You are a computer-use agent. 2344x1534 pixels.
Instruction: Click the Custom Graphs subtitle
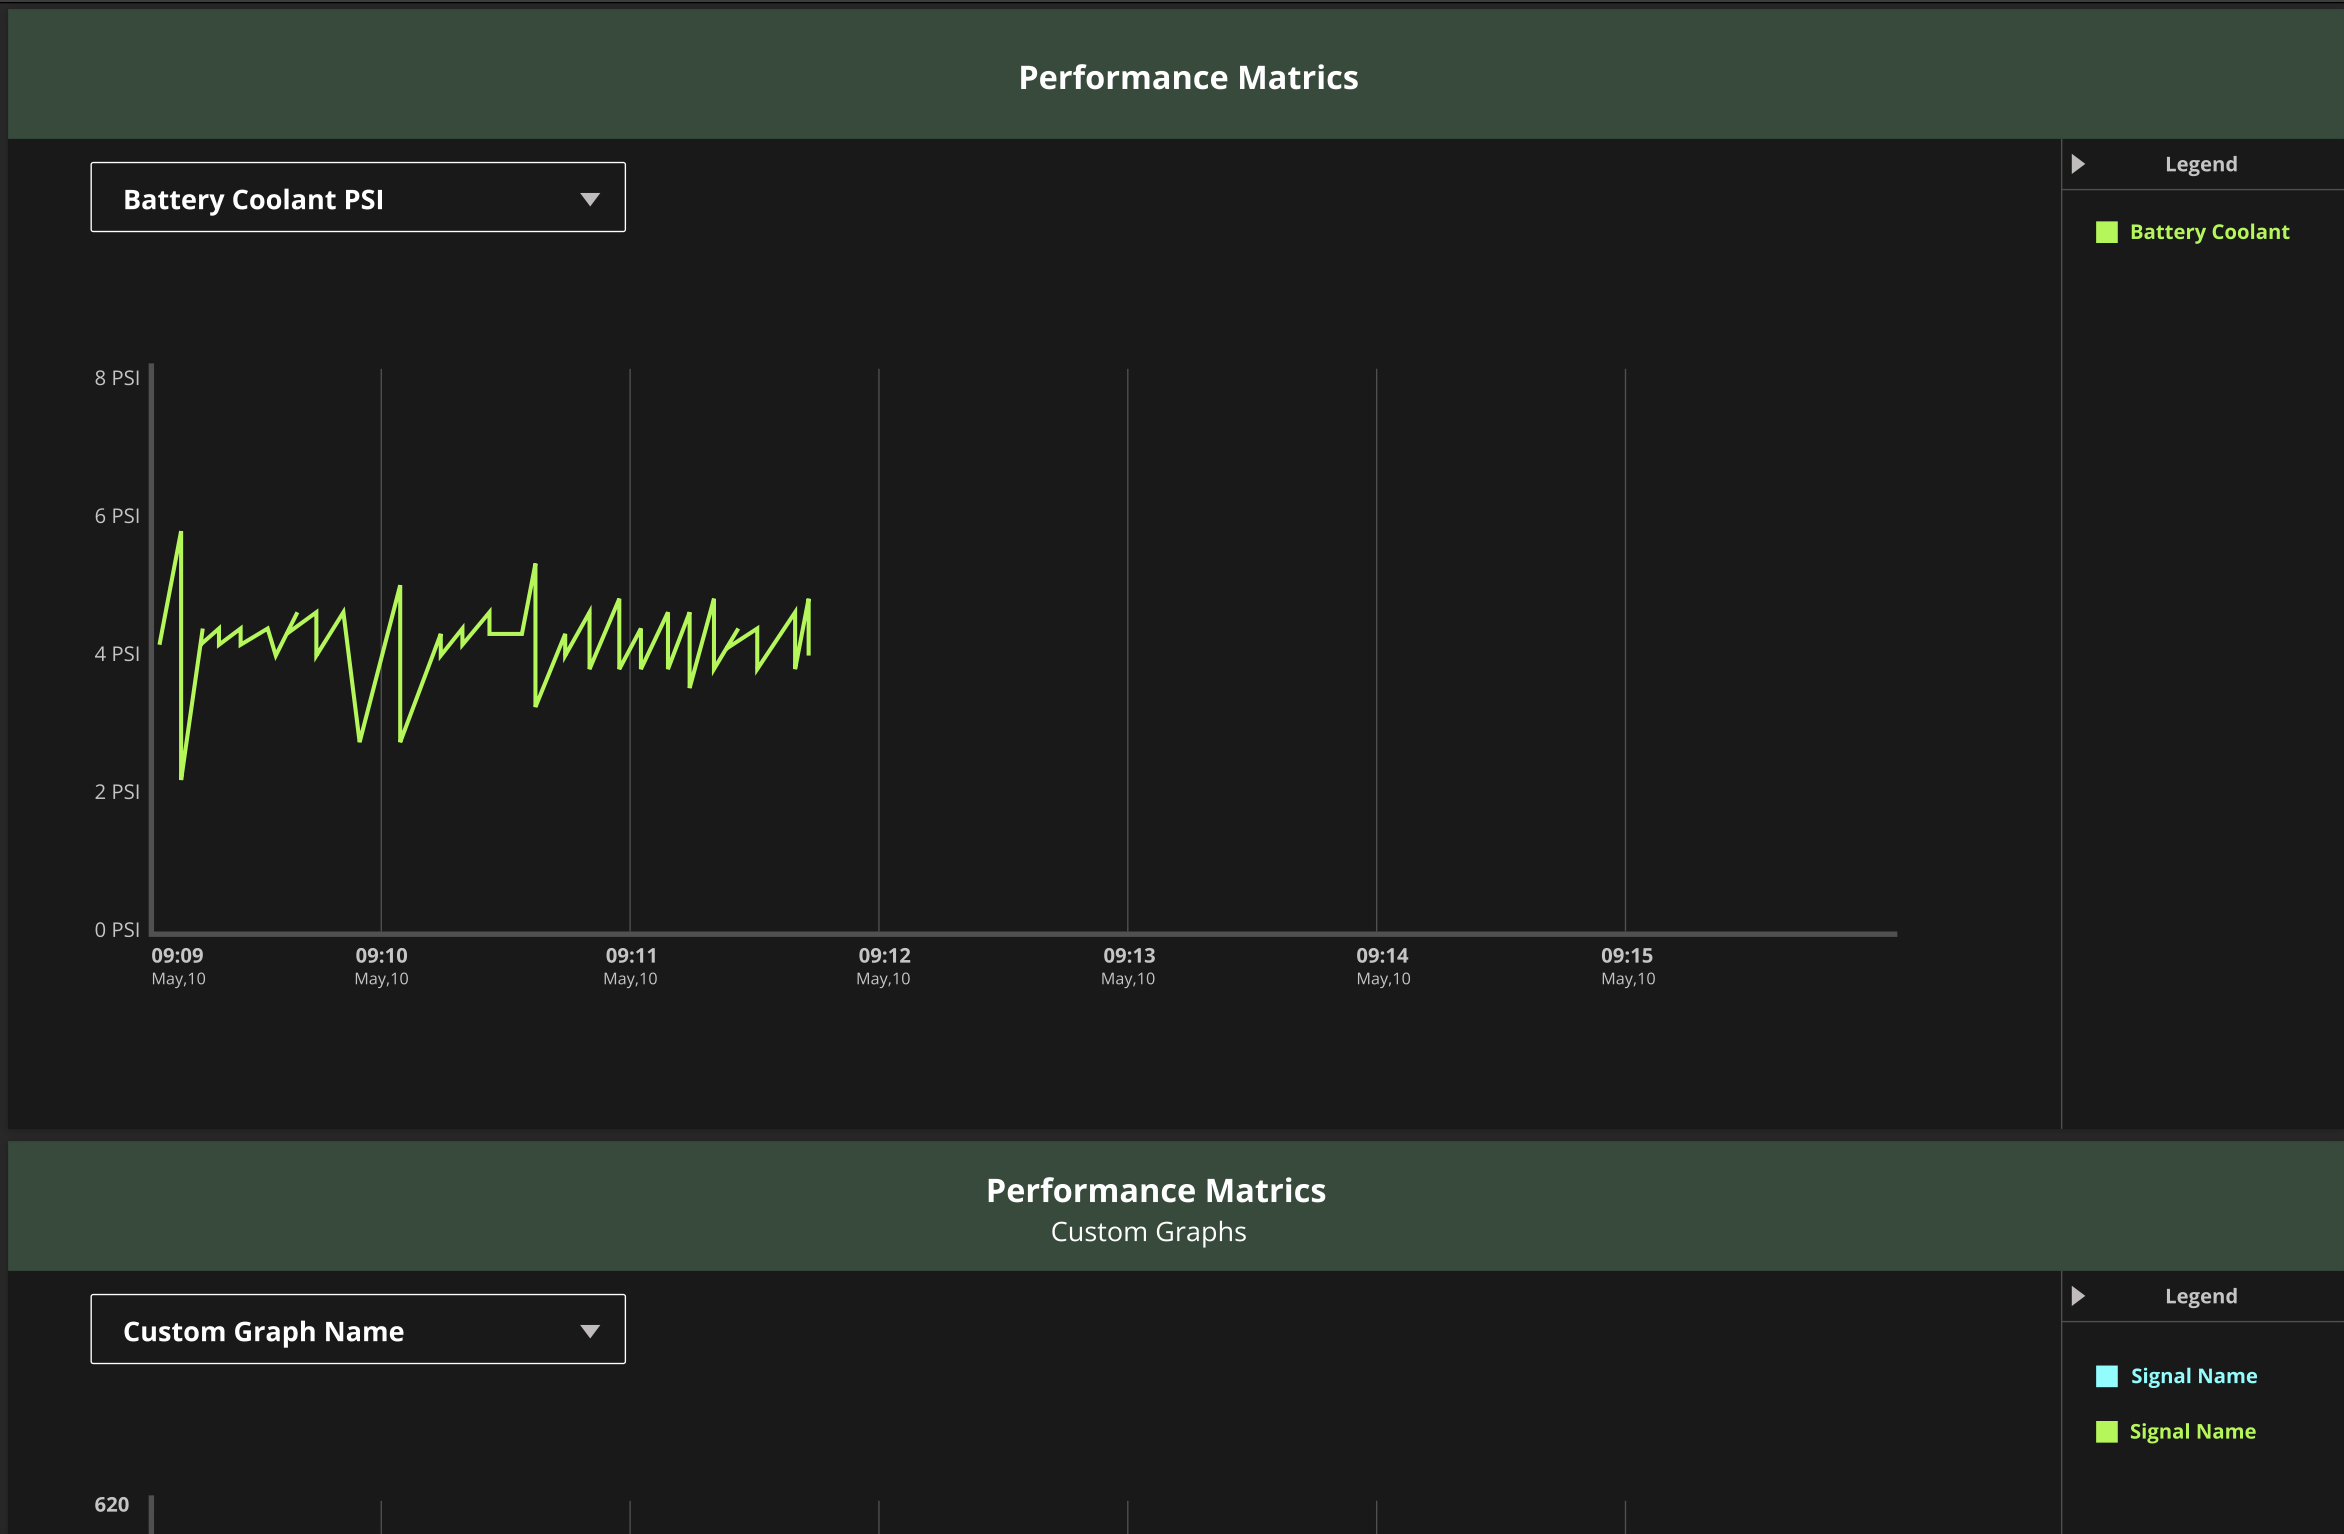(x=1148, y=1232)
